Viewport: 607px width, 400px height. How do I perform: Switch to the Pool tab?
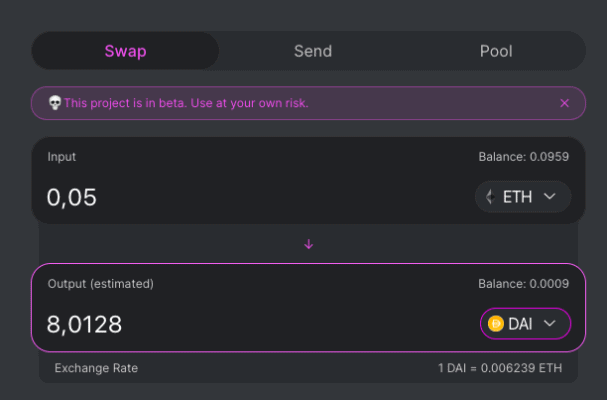point(496,51)
